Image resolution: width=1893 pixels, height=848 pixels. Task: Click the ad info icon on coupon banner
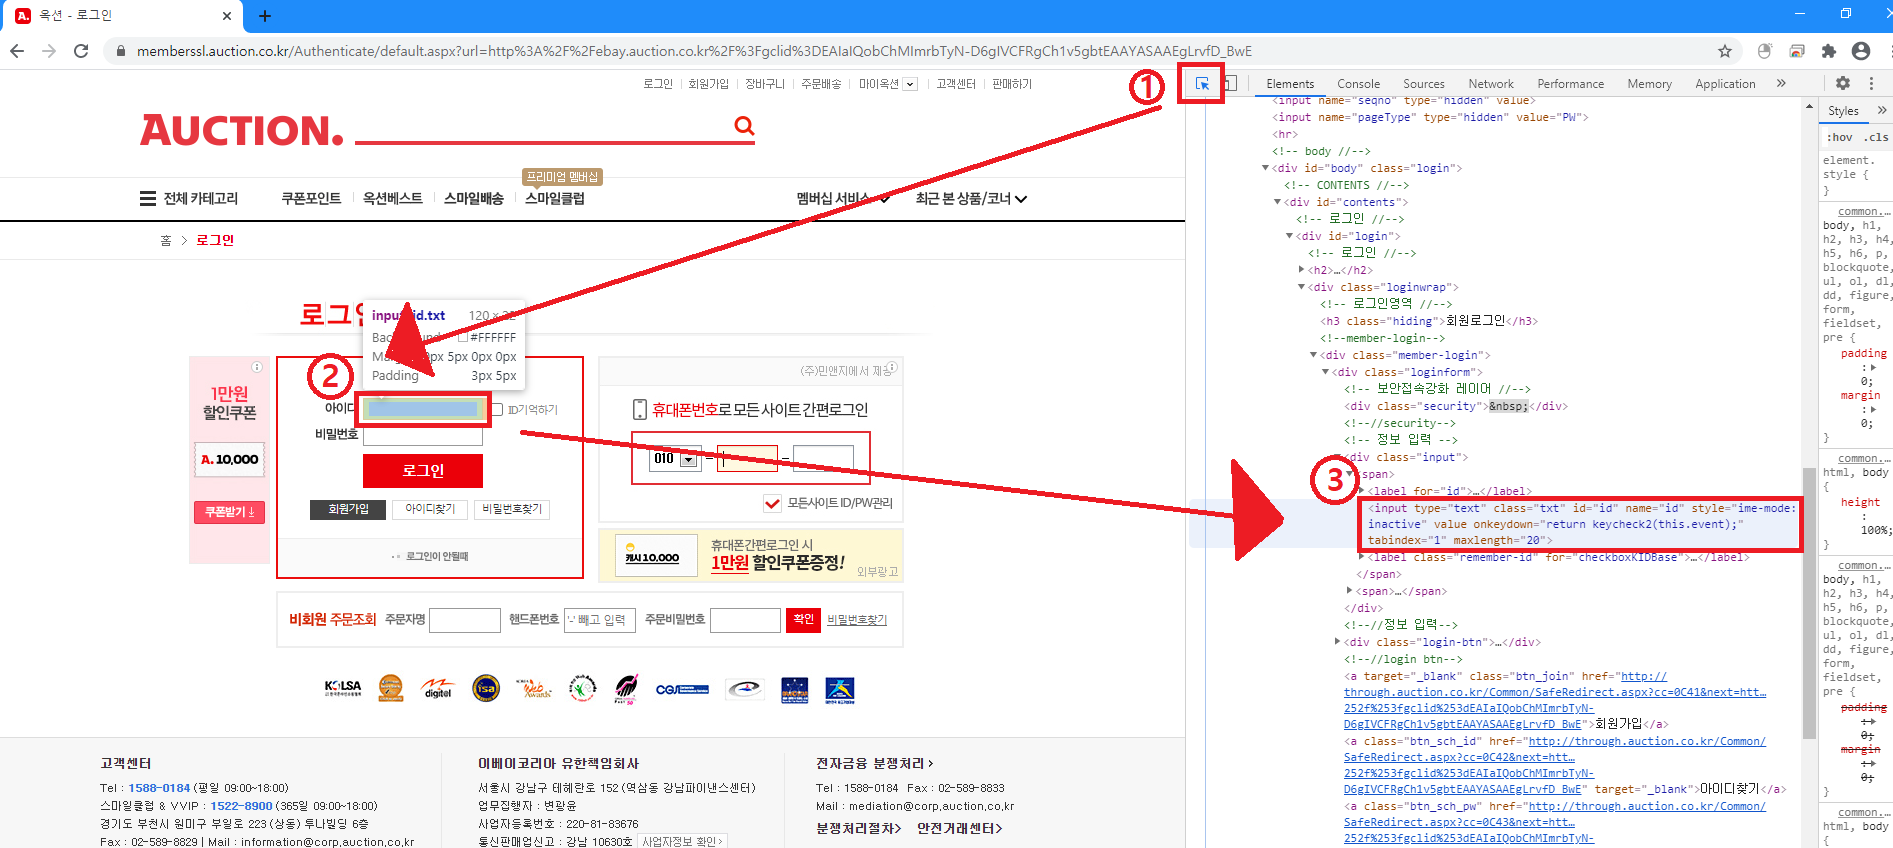click(x=257, y=367)
